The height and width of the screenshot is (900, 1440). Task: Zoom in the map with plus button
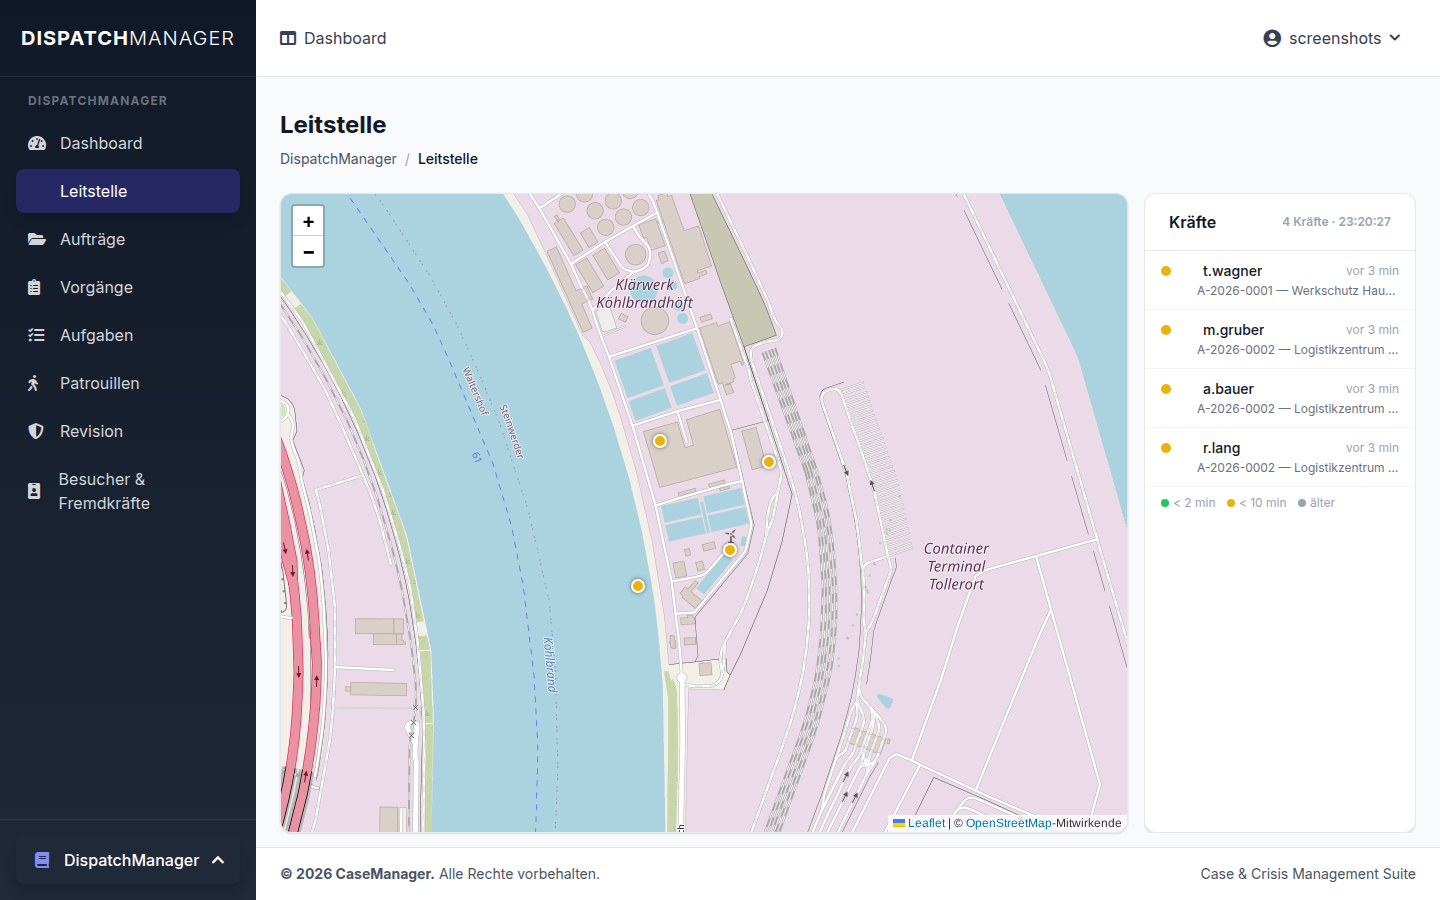point(308,222)
